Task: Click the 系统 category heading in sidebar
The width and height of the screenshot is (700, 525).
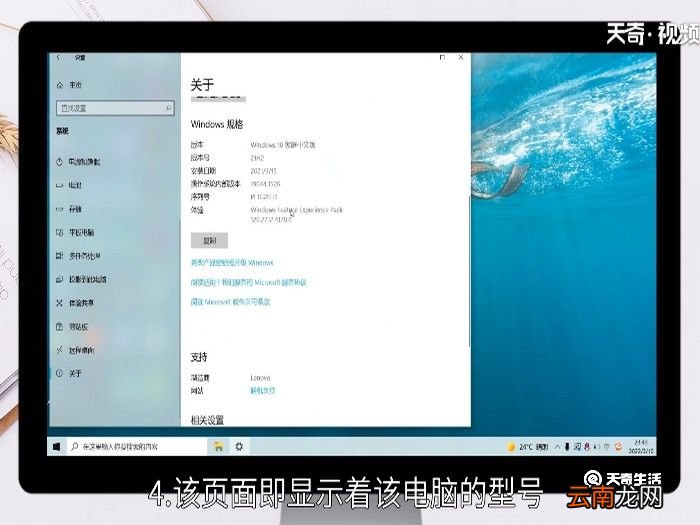Action: (x=62, y=131)
